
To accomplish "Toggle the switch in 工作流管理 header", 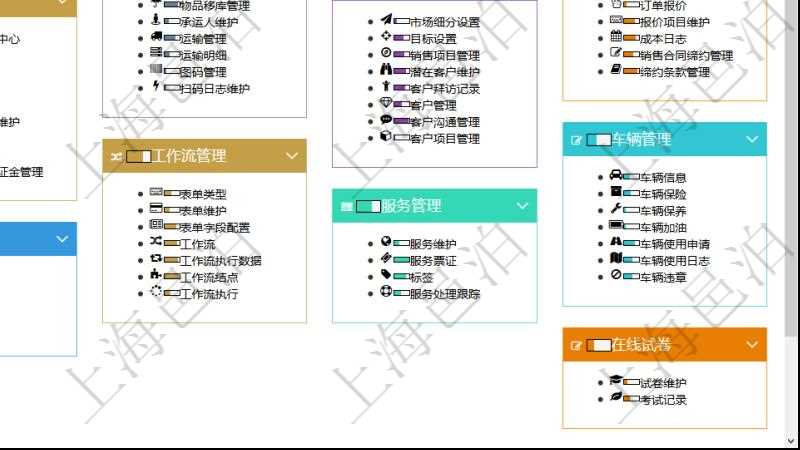I will (139, 156).
